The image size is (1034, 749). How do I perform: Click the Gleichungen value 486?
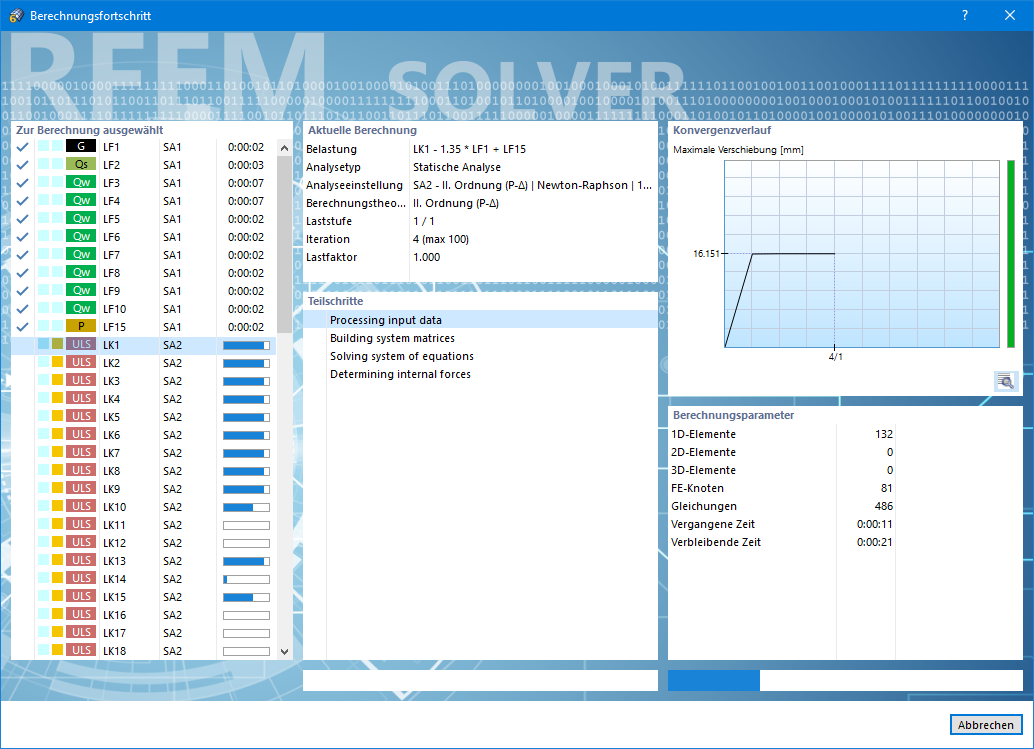click(884, 506)
